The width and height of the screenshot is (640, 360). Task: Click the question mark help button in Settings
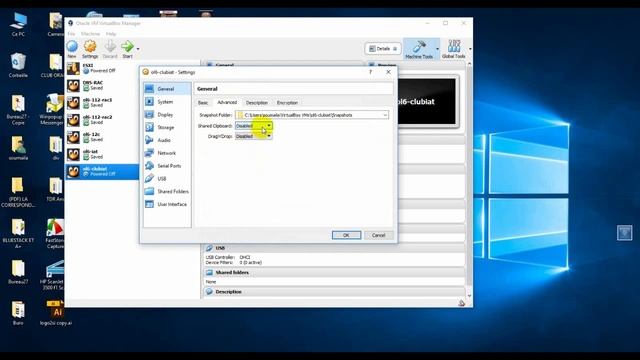pyautogui.click(x=371, y=72)
